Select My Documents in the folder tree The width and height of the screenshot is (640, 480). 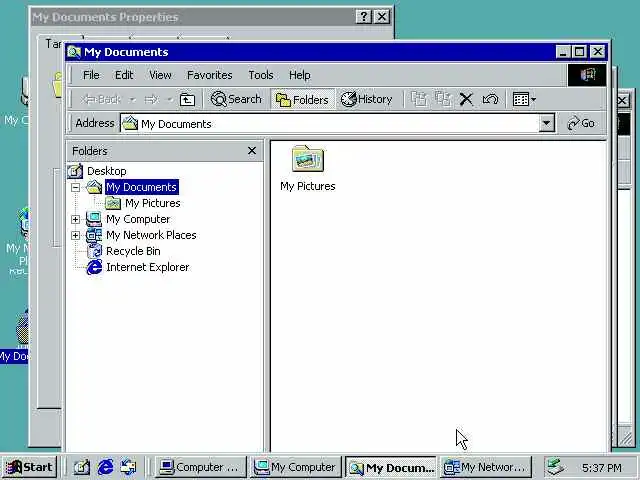(141, 187)
